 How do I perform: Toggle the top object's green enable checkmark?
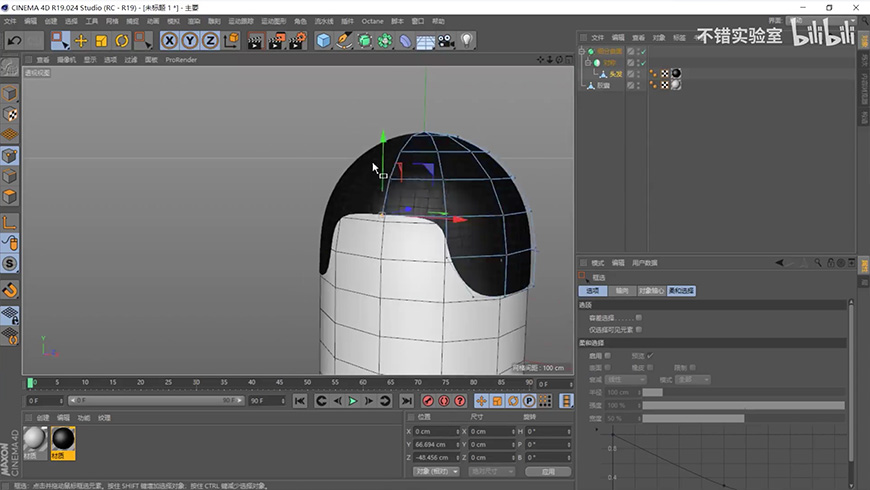click(644, 52)
